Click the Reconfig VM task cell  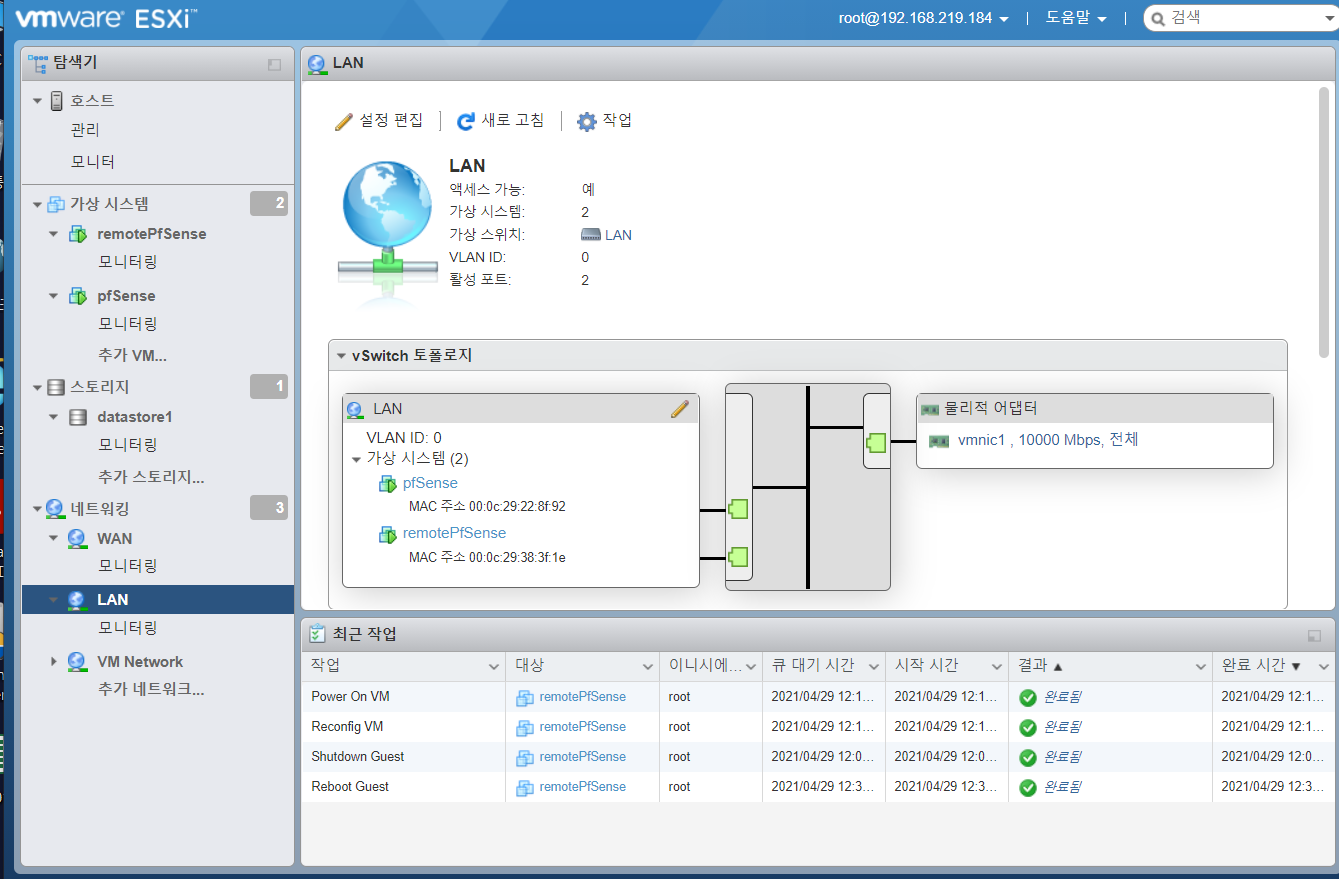point(403,727)
